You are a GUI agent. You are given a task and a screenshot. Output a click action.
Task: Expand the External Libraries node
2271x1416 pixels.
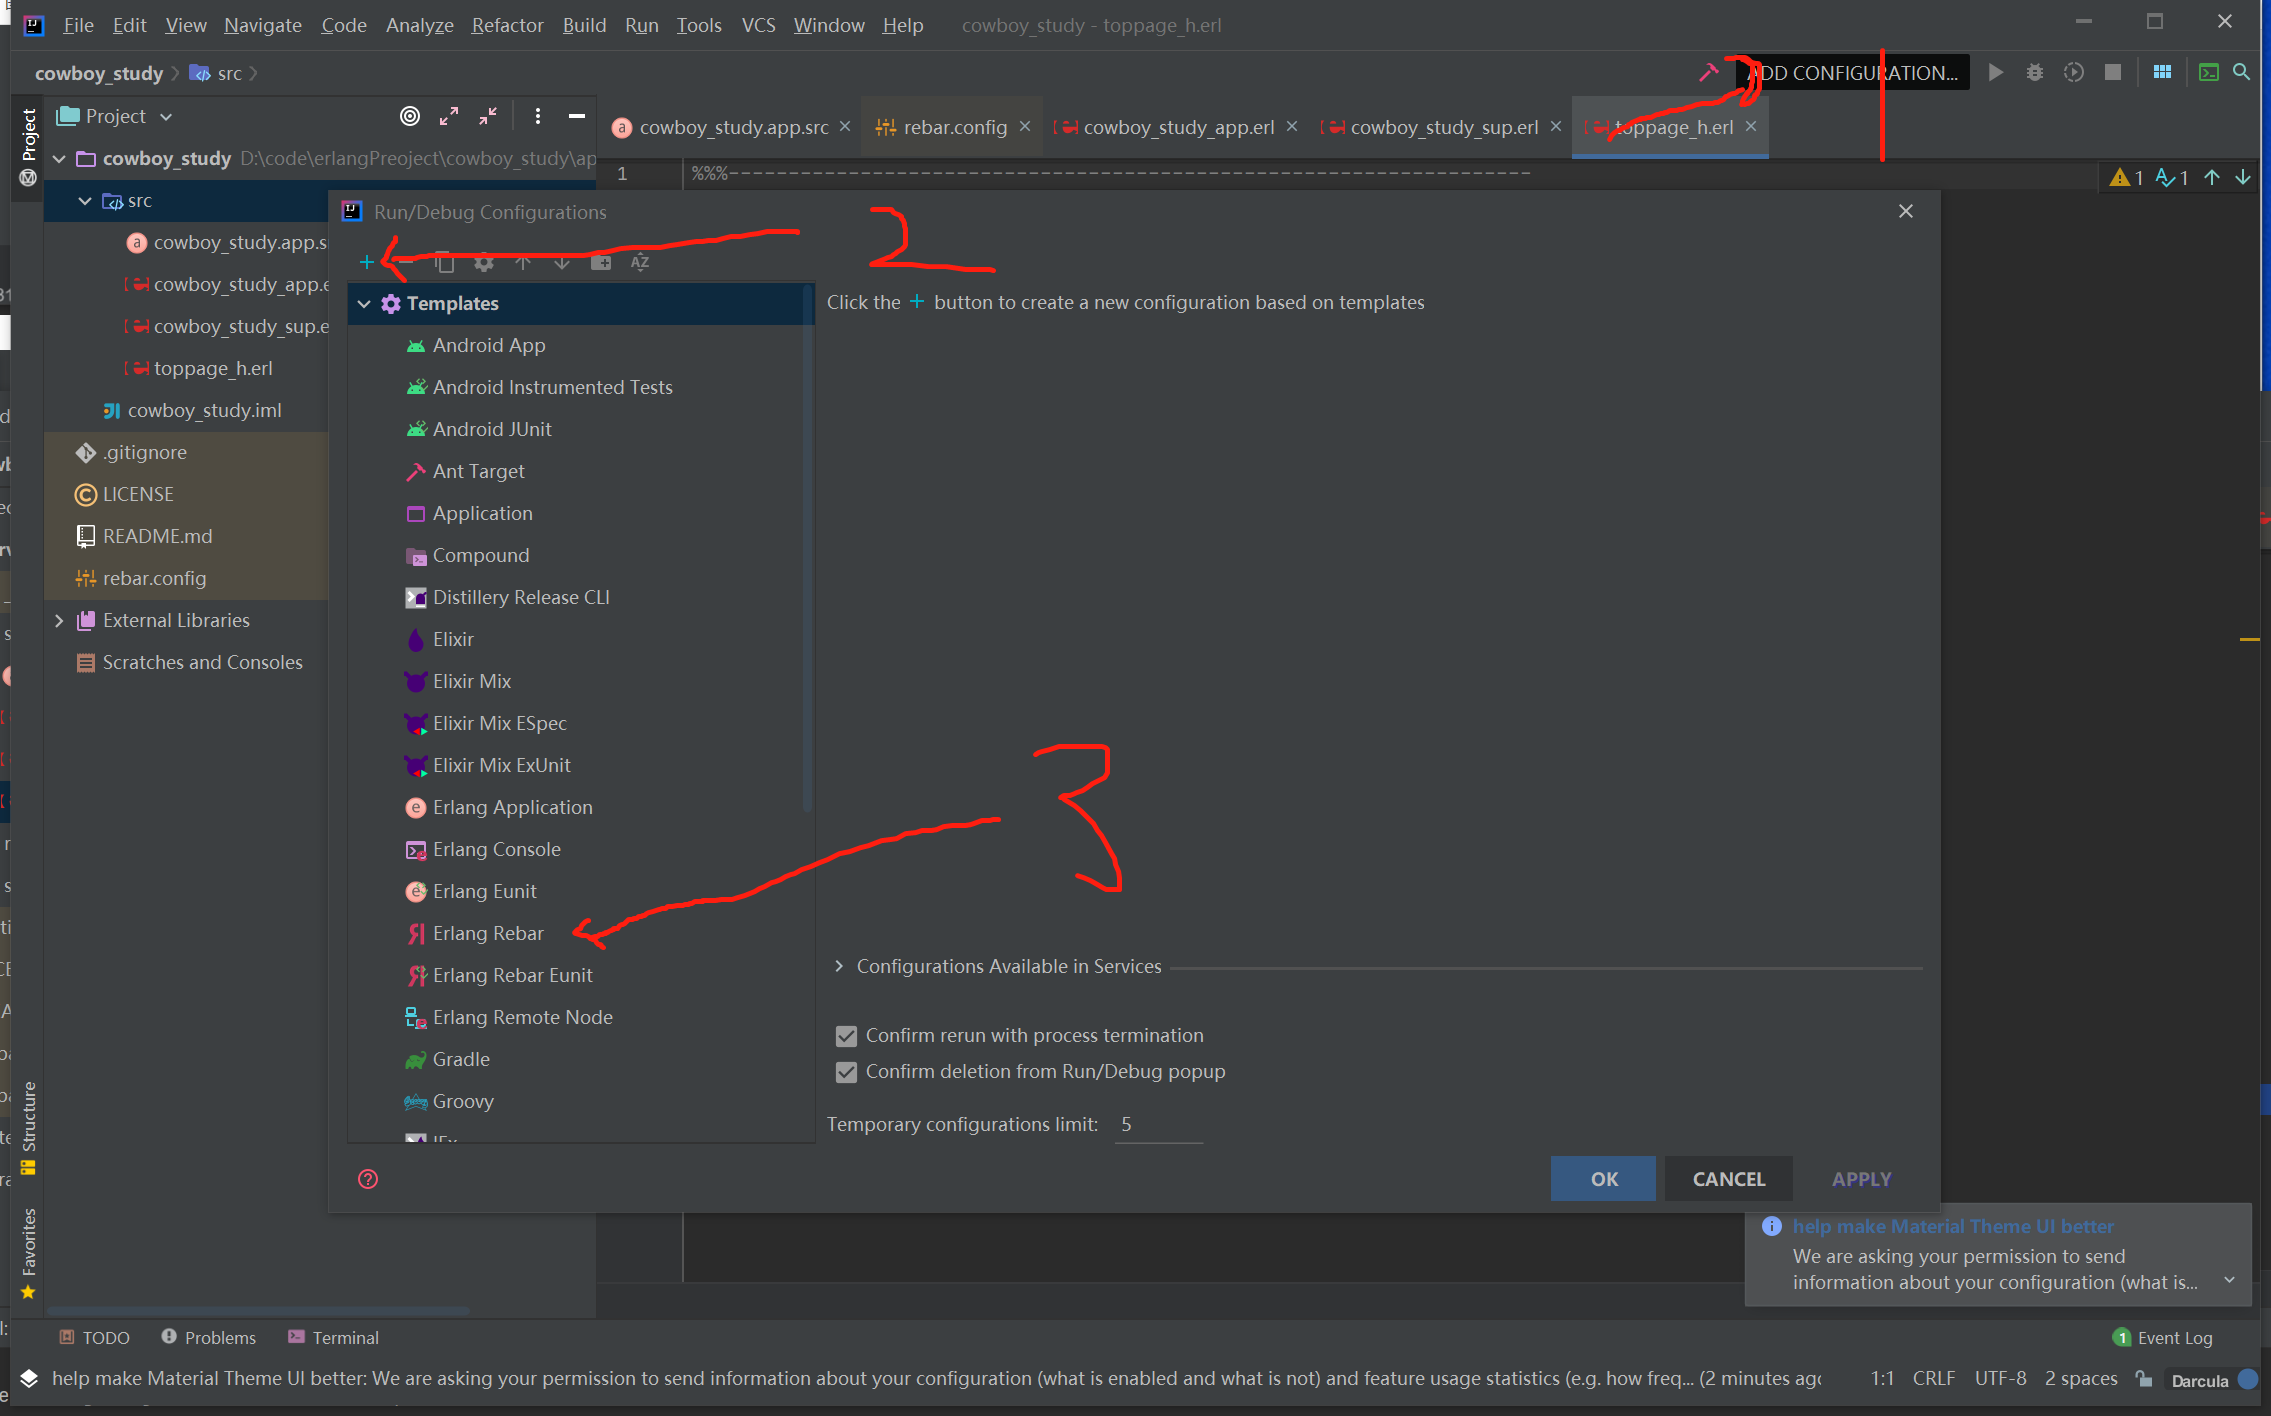(59, 620)
